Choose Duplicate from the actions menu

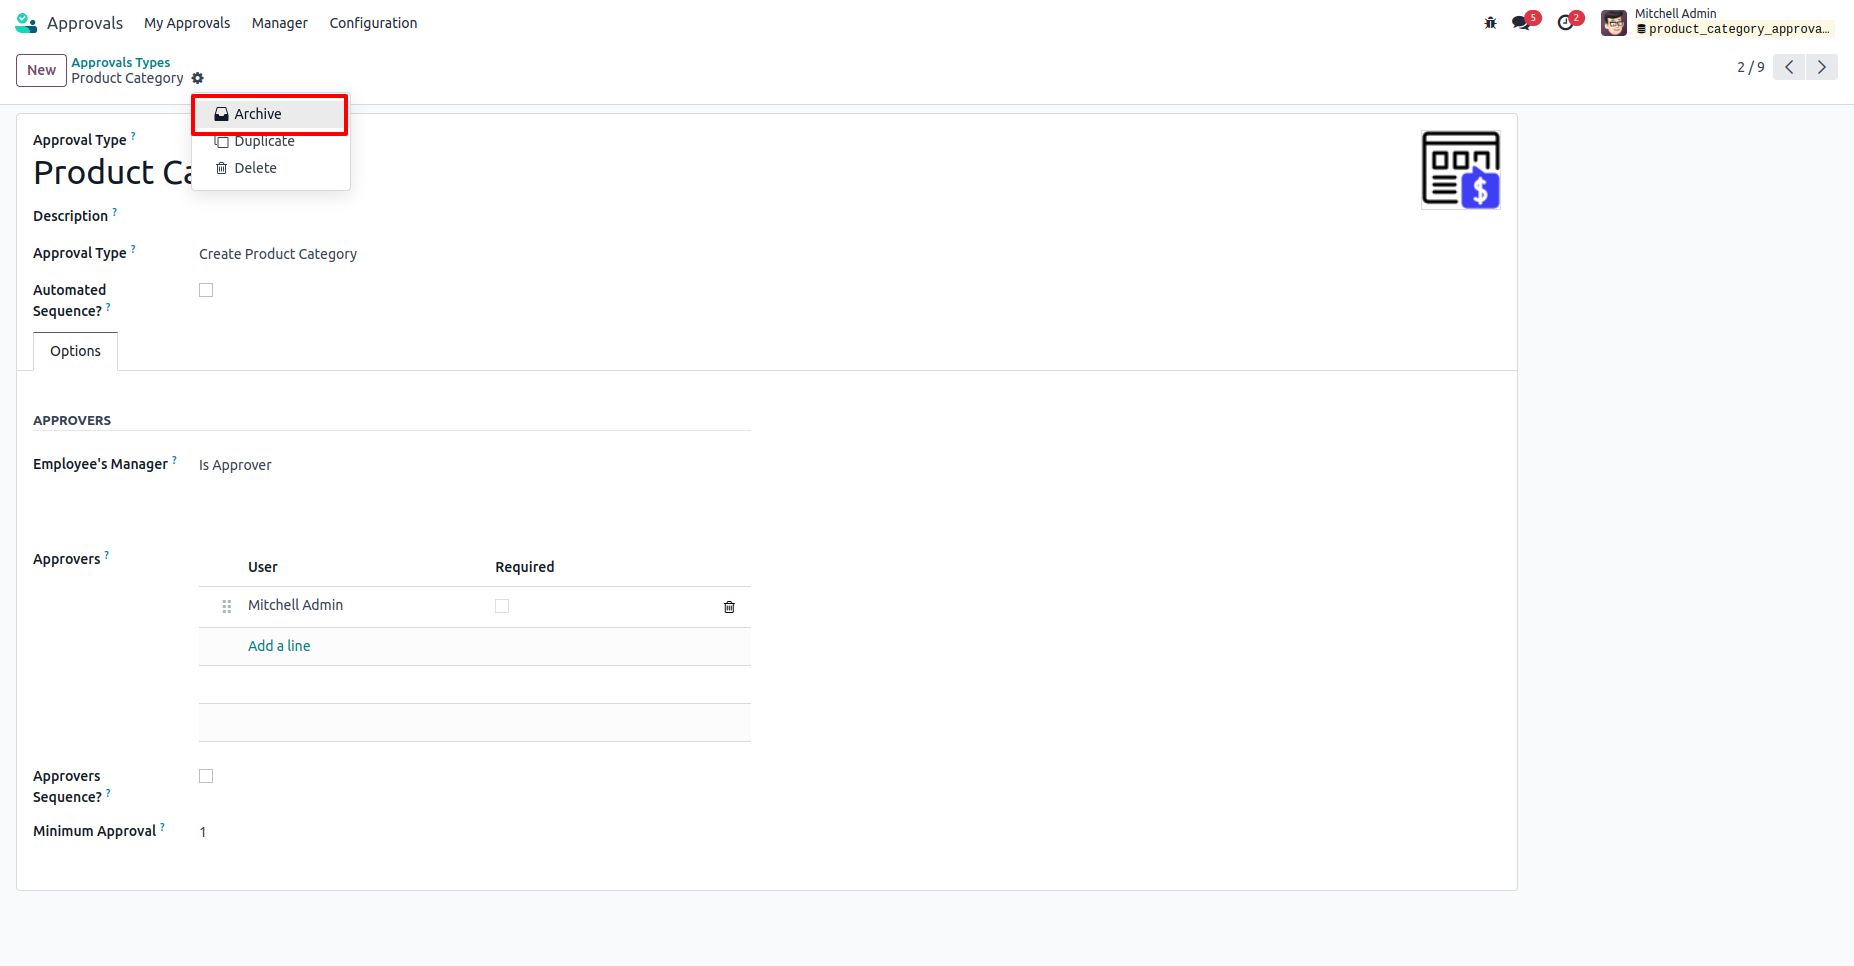[x=270, y=141]
